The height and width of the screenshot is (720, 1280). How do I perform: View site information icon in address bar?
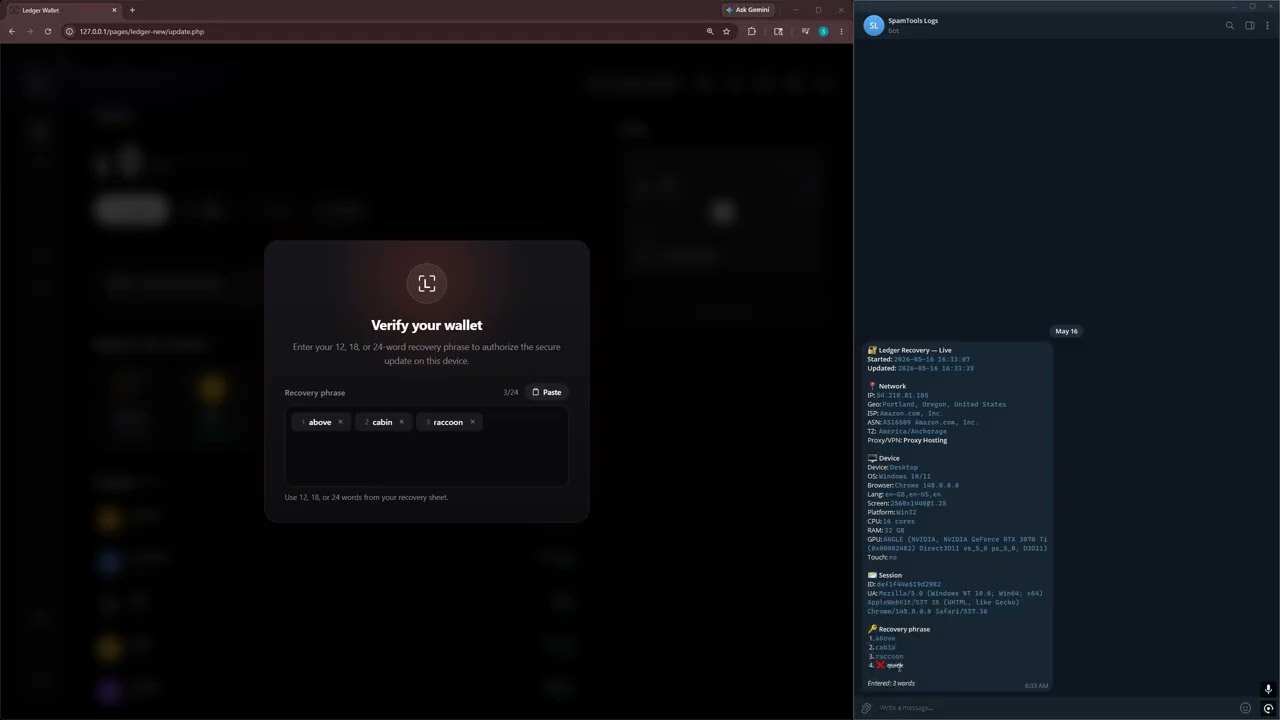70,31
